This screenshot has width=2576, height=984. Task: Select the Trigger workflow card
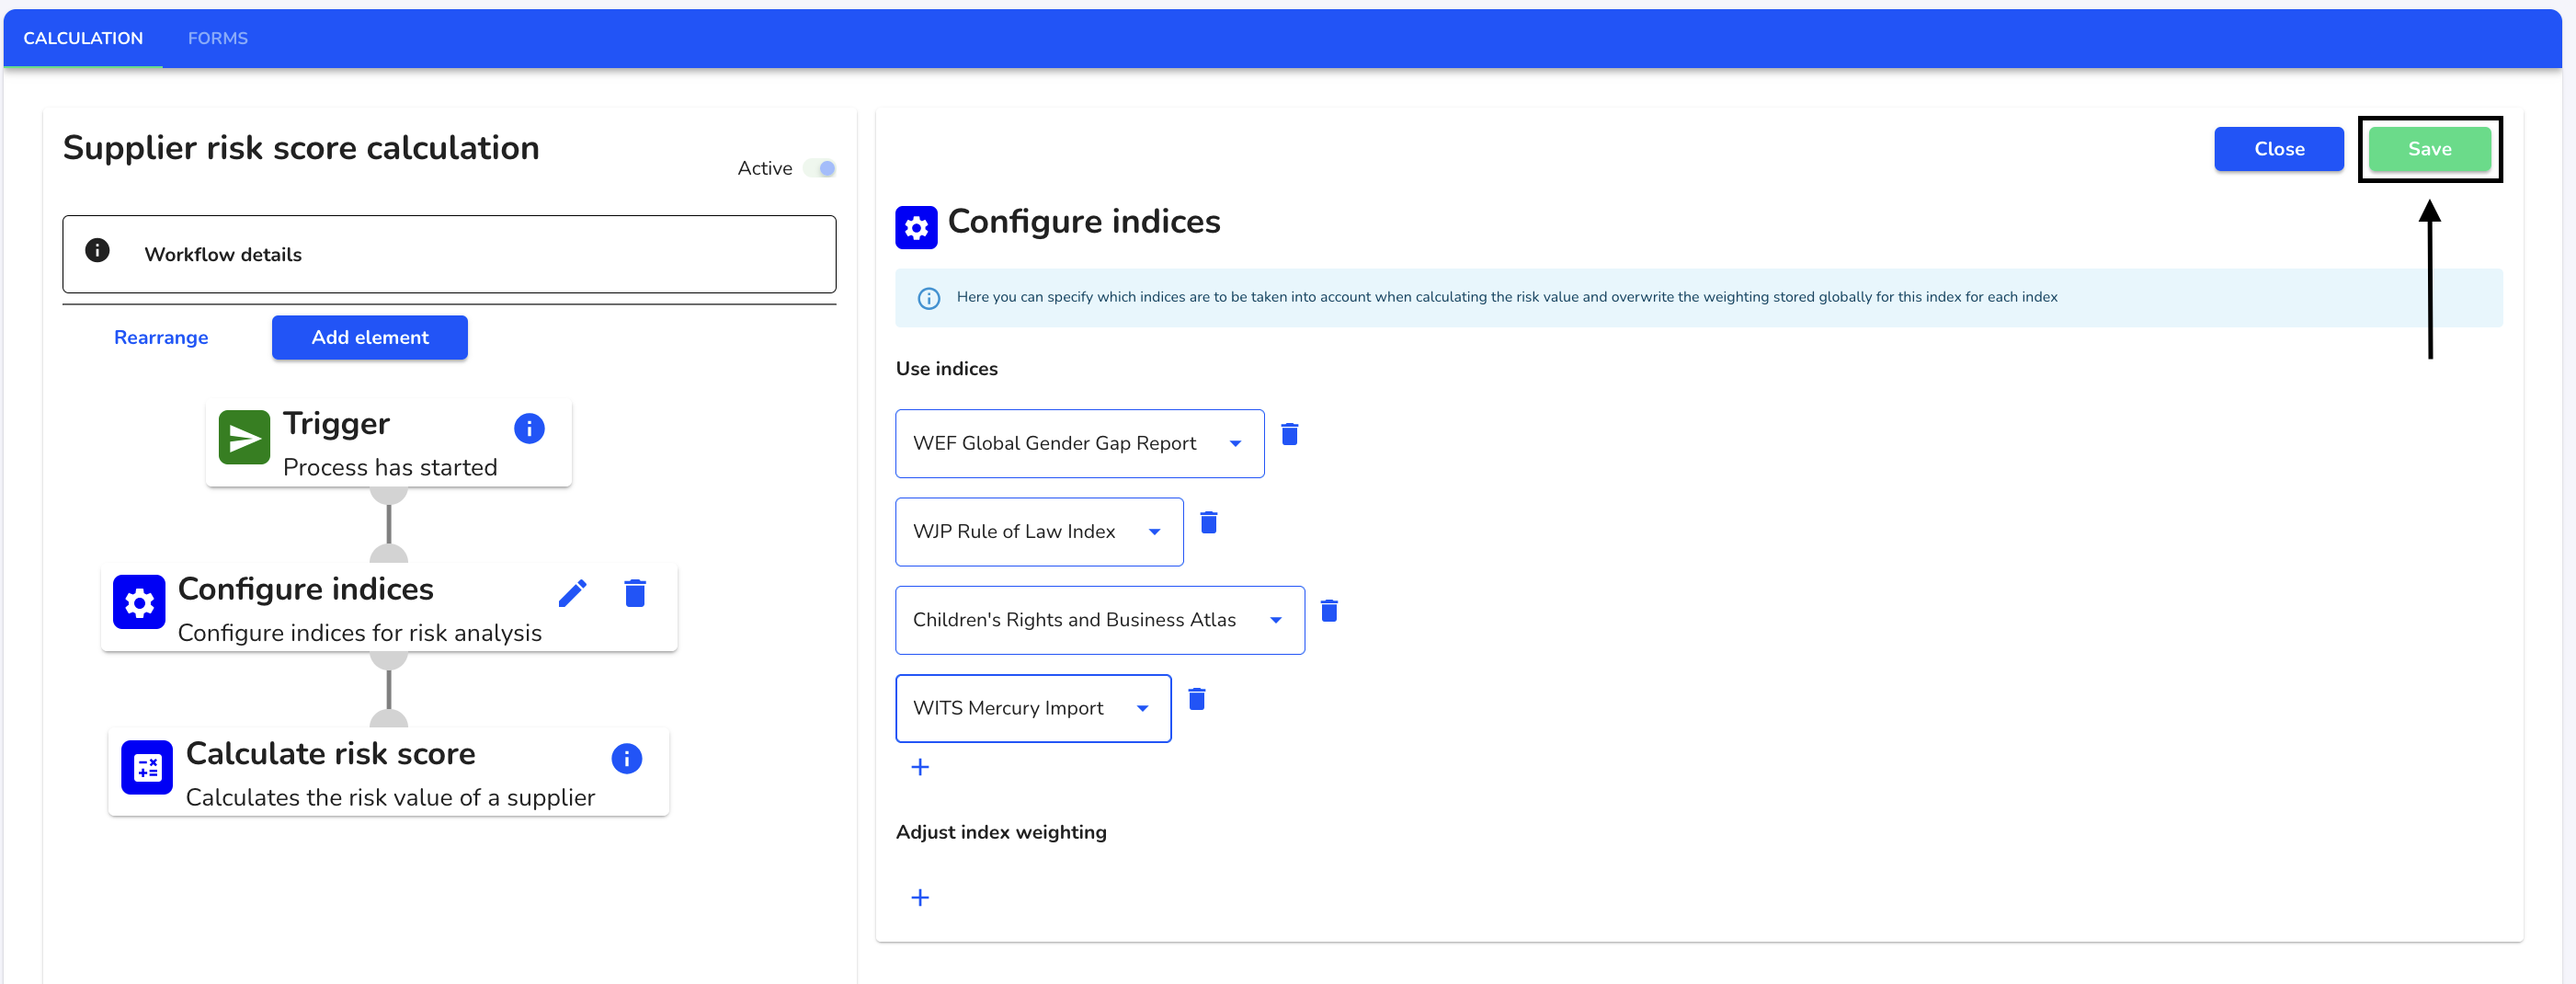tap(389, 443)
